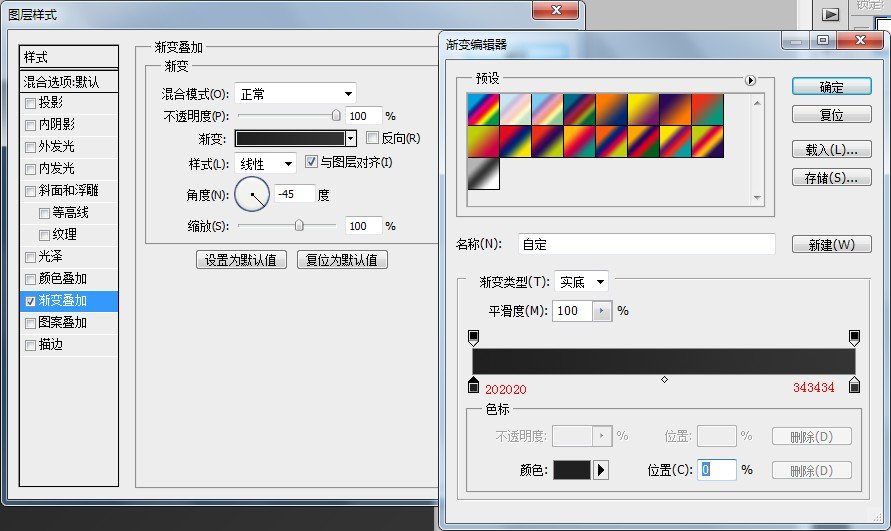Viewport: 891px width, 531px height.
Task: Click the 位置(C) percent field
Action: click(x=717, y=470)
